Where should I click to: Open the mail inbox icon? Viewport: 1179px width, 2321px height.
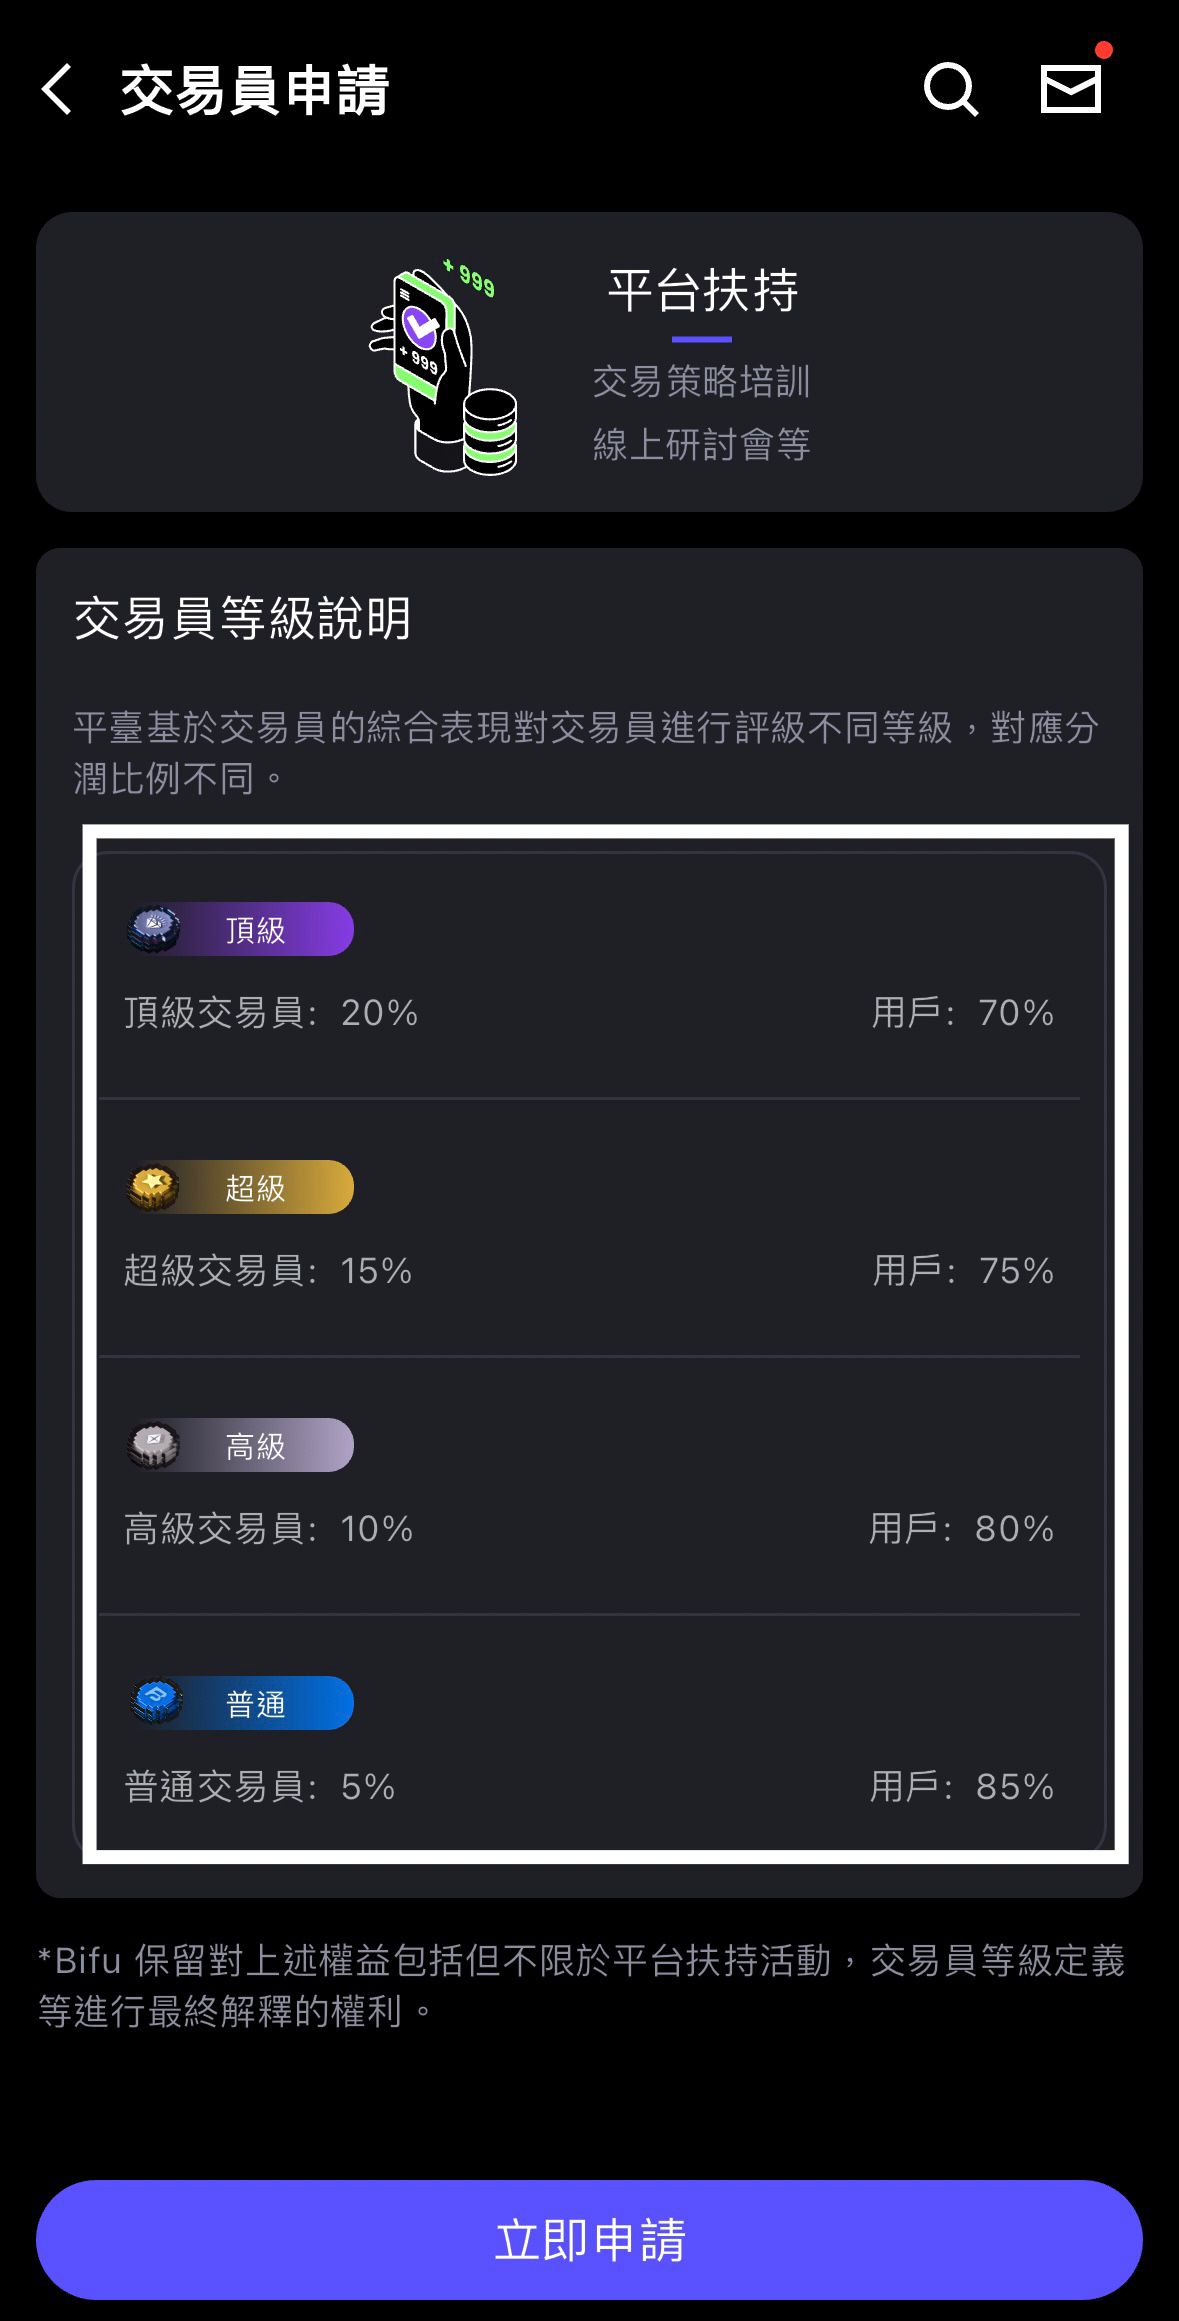[x=1071, y=90]
